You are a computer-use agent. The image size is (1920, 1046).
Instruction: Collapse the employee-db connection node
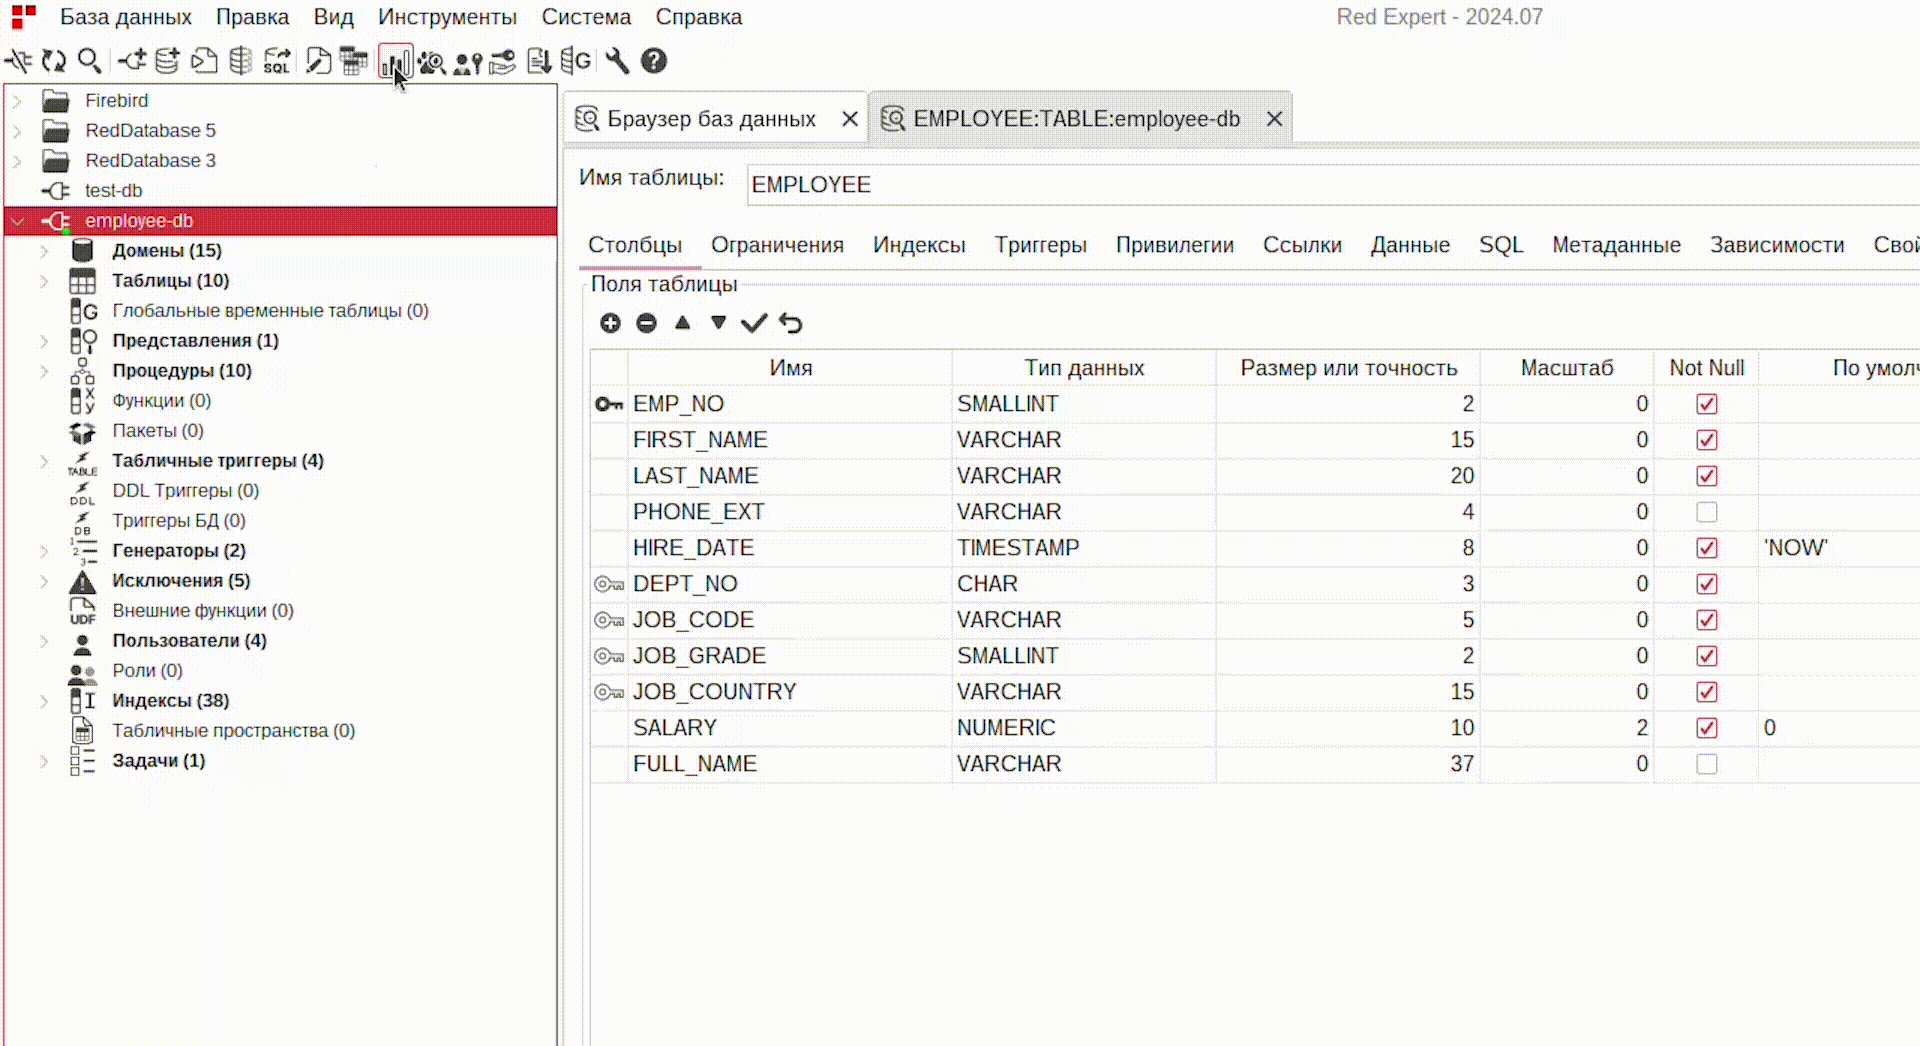tap(18, 221)
